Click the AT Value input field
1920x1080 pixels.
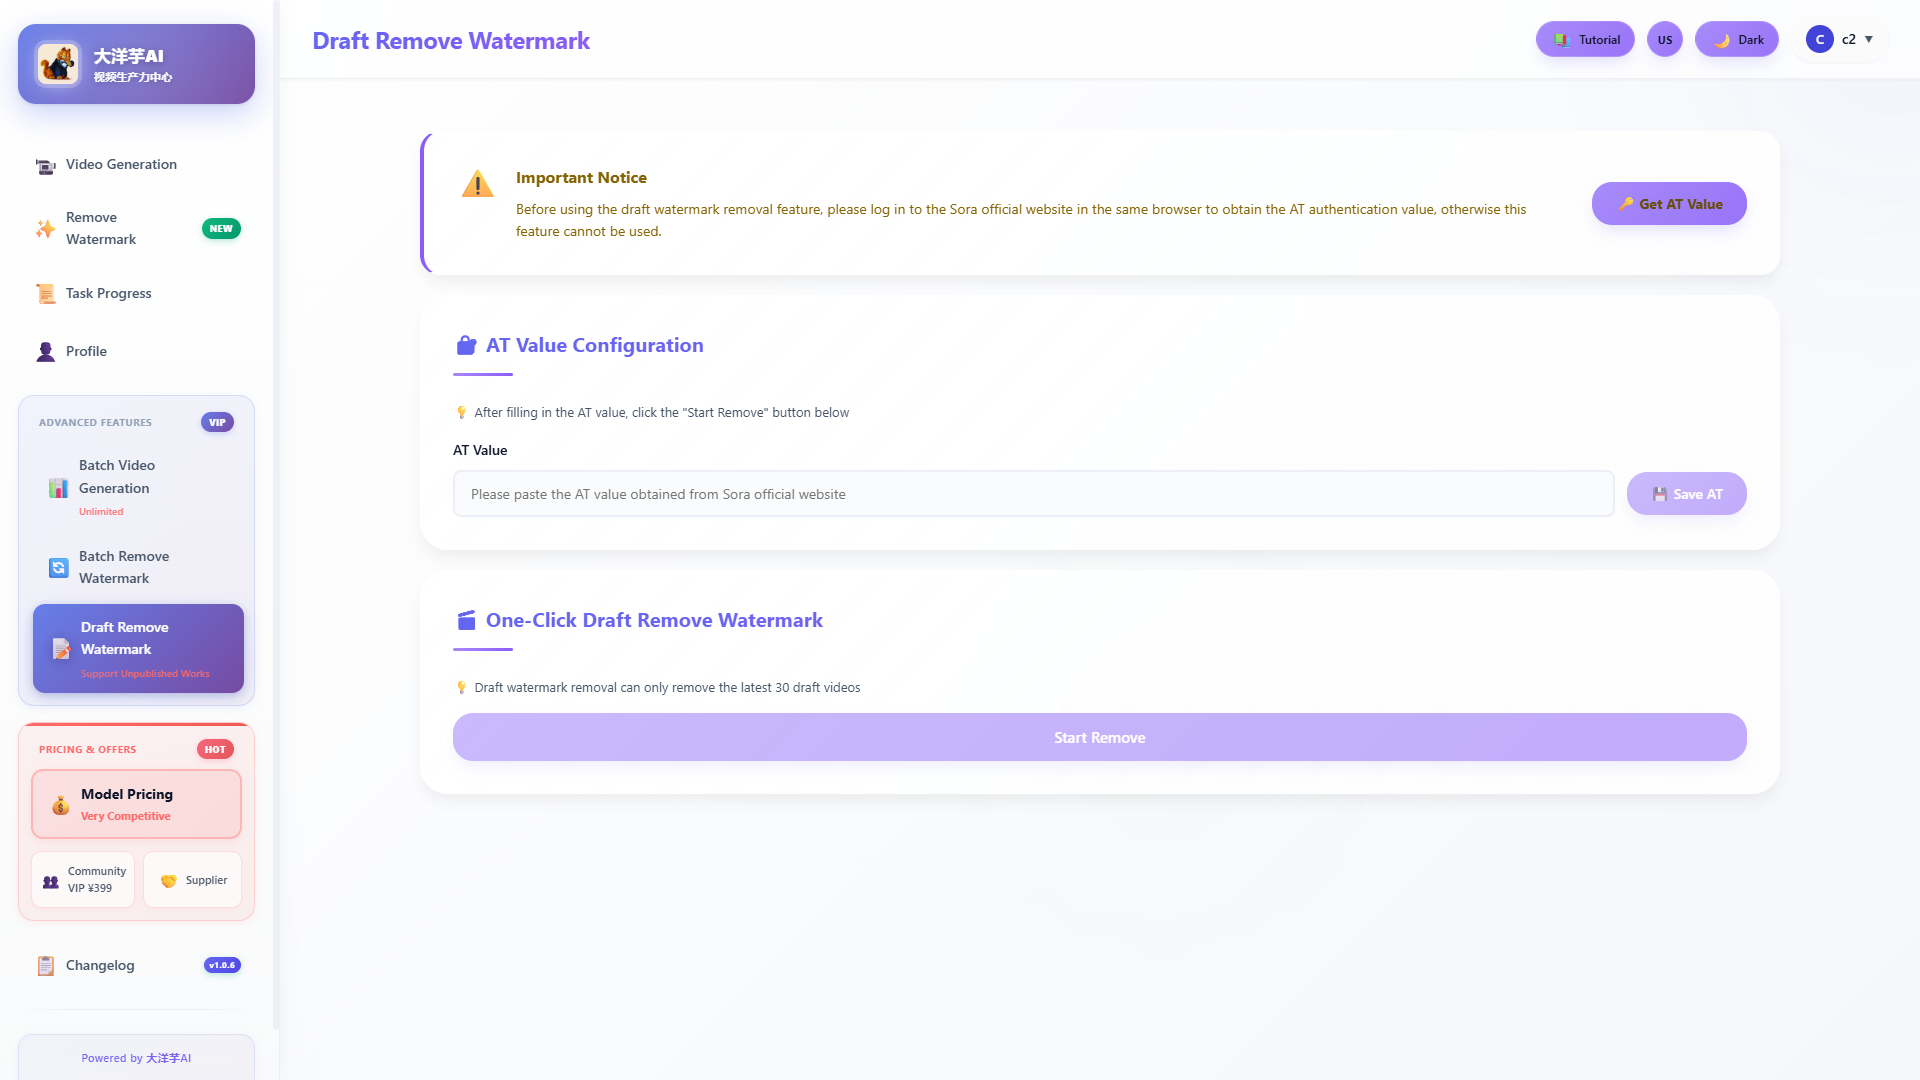pyautogui.click(x=1033, y=494)
